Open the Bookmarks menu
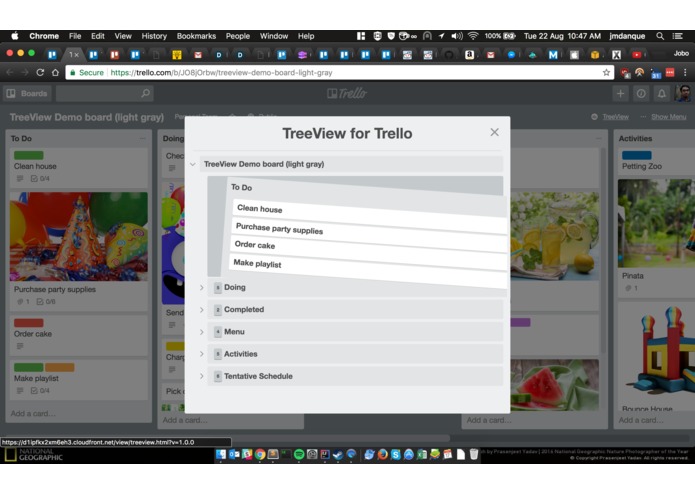 tap(196, 36)
